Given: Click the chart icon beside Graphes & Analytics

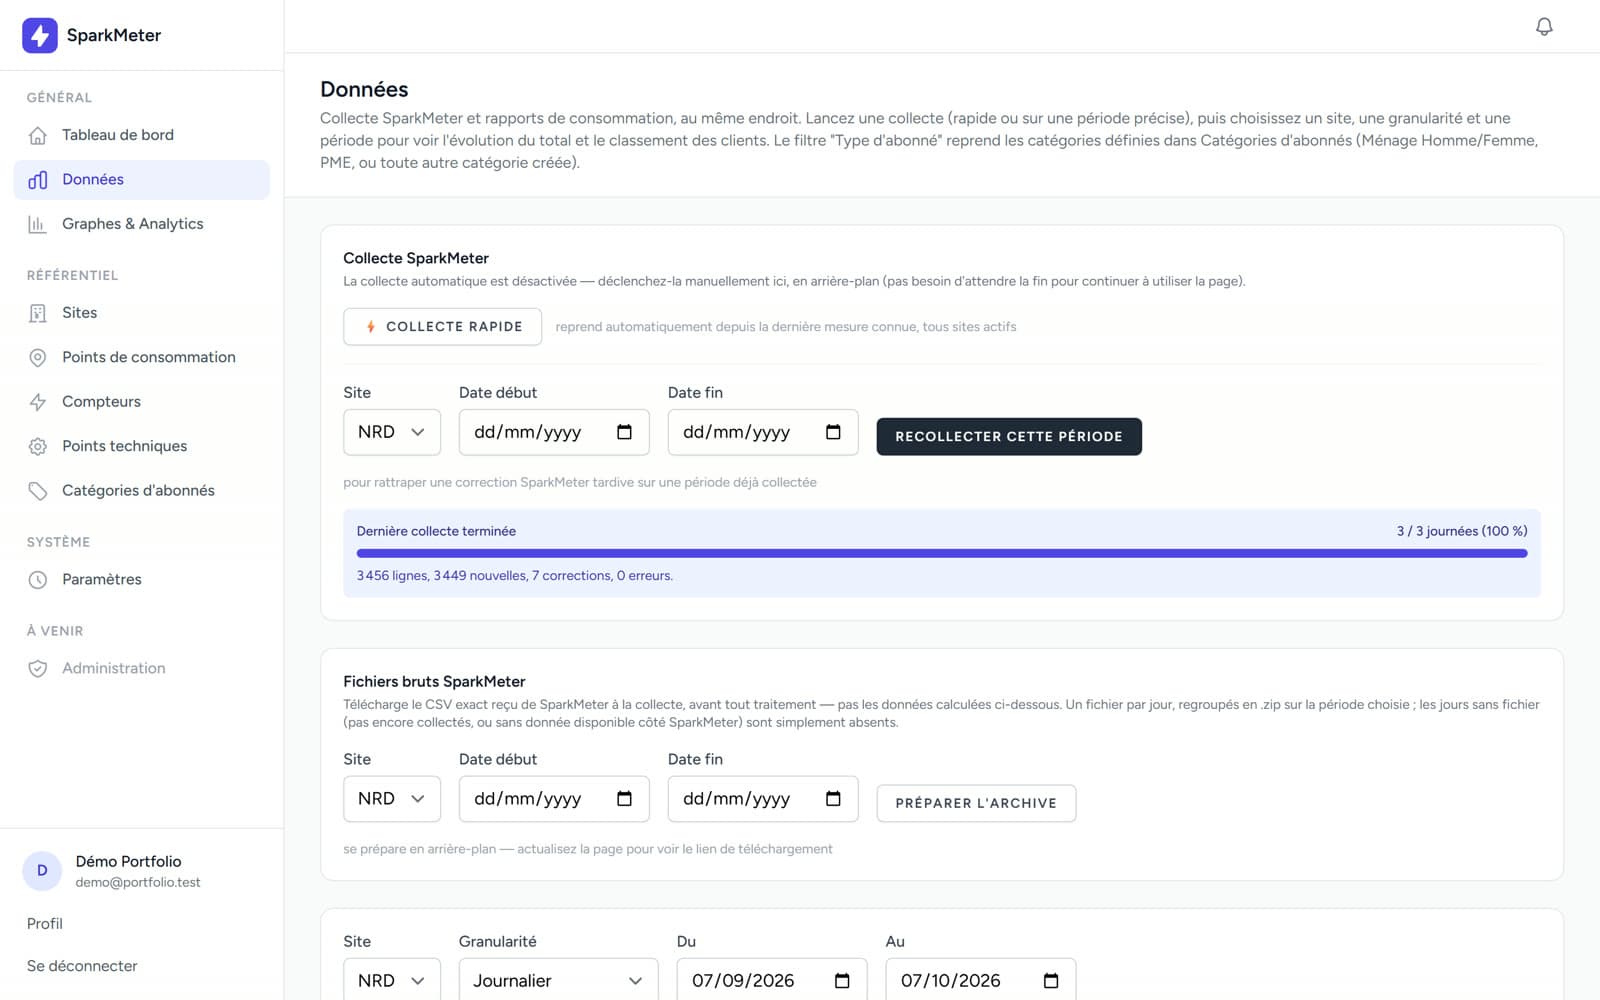Looking at the screenshot, I should coord(38,224).
